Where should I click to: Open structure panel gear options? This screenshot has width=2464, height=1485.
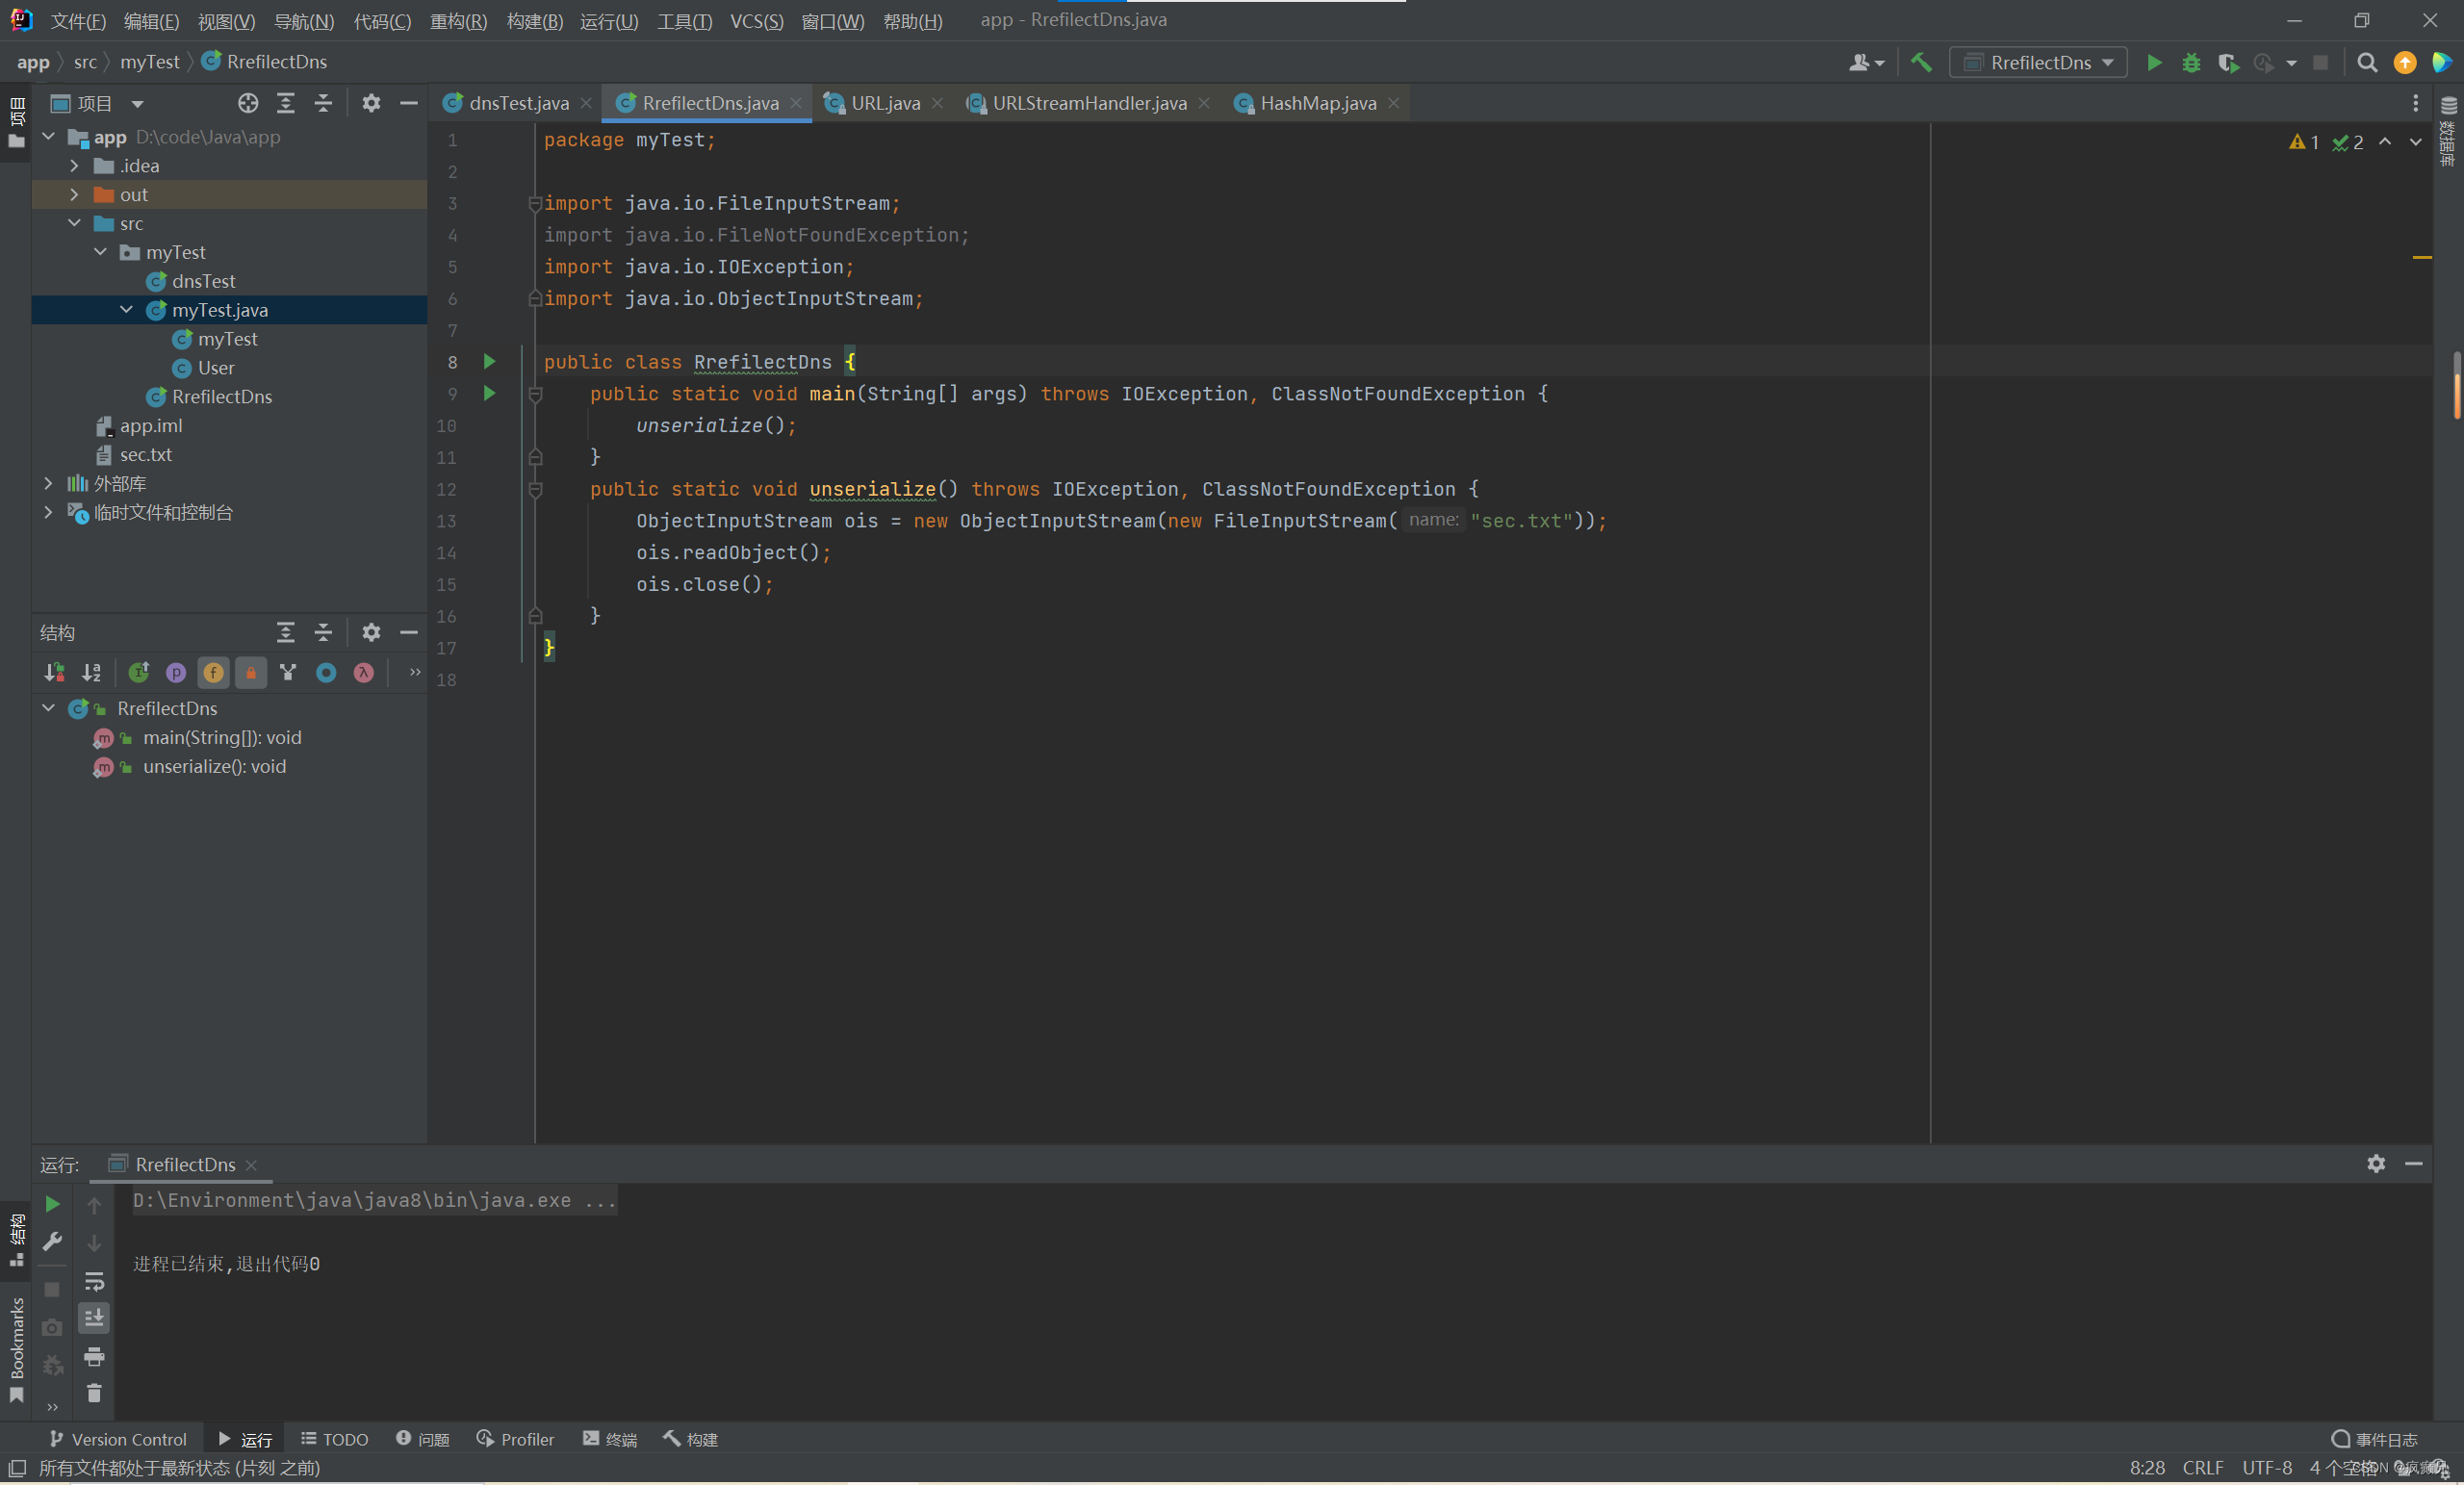coord(371,632)
